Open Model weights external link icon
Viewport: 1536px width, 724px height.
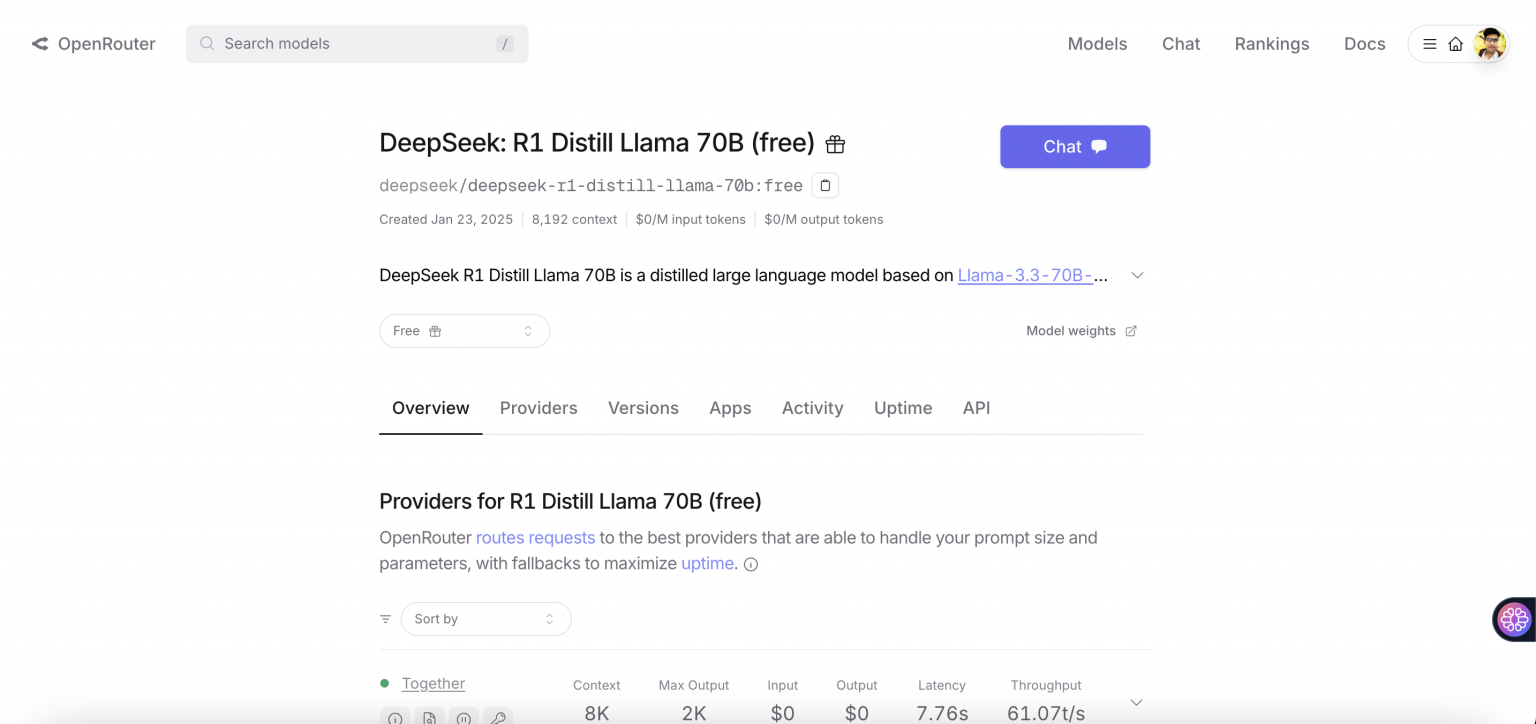point(1131,330)
